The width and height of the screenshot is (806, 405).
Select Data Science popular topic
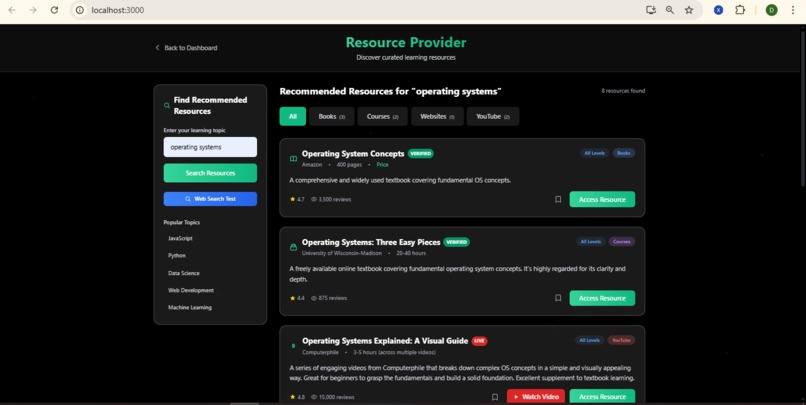[x=184, y=273]
